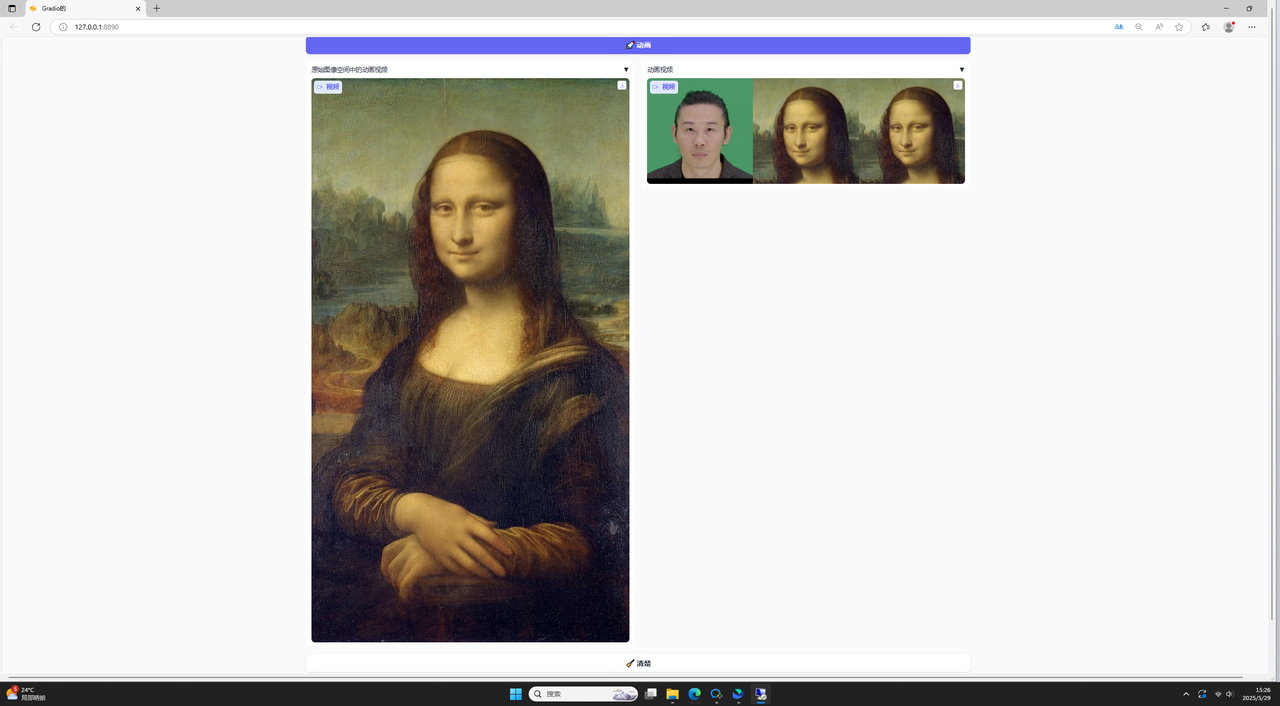
Task: Collapse the 动画视频 panel arrow
Action: 962,70
